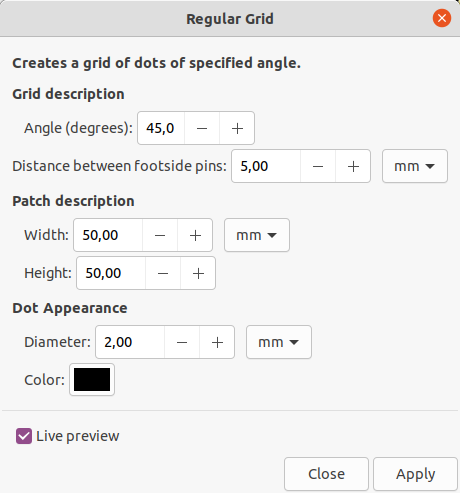This screenshot has width=460, height=493.
Task: Increase the patch Height value
Action: tap(198, 273)
